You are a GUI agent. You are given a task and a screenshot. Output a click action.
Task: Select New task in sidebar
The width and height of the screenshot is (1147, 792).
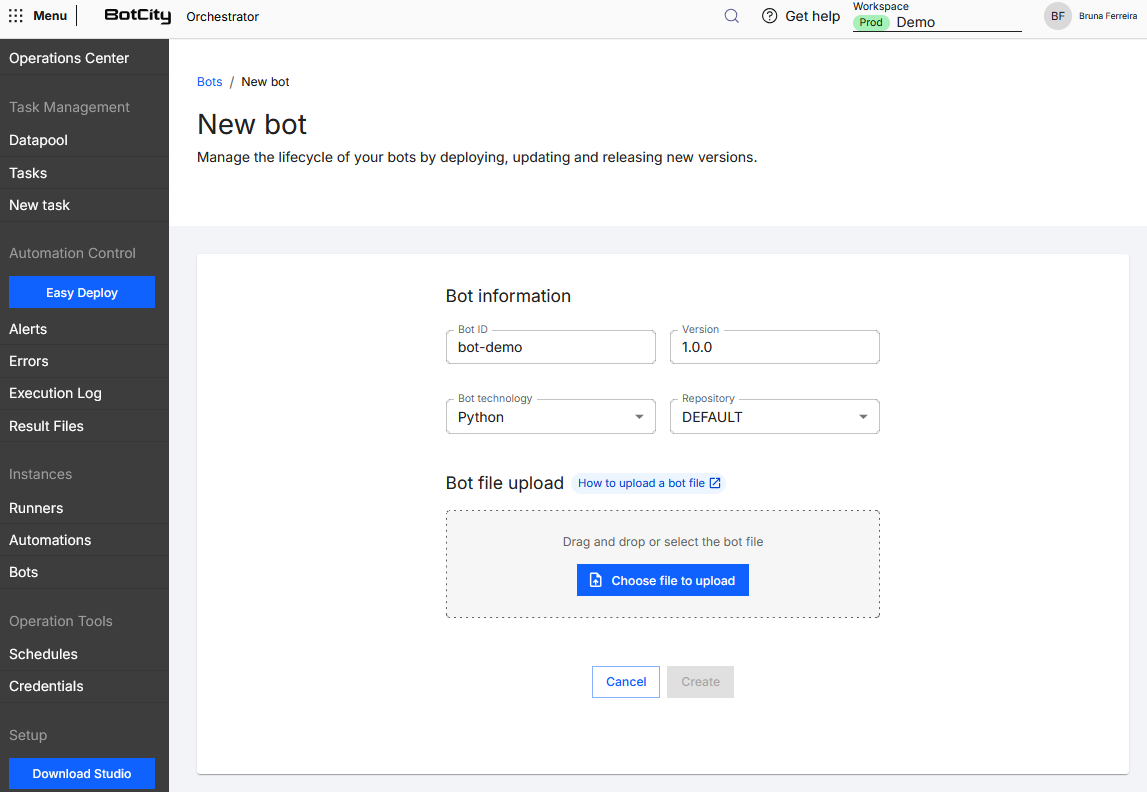pos(84,205)
